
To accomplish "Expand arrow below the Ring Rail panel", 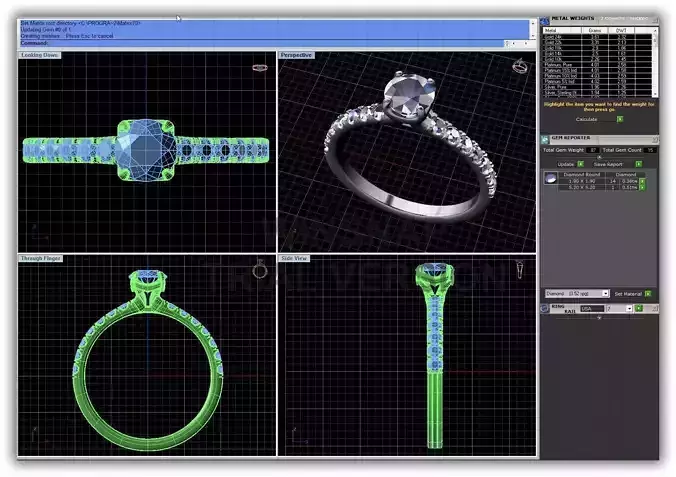I will (599, 317).
